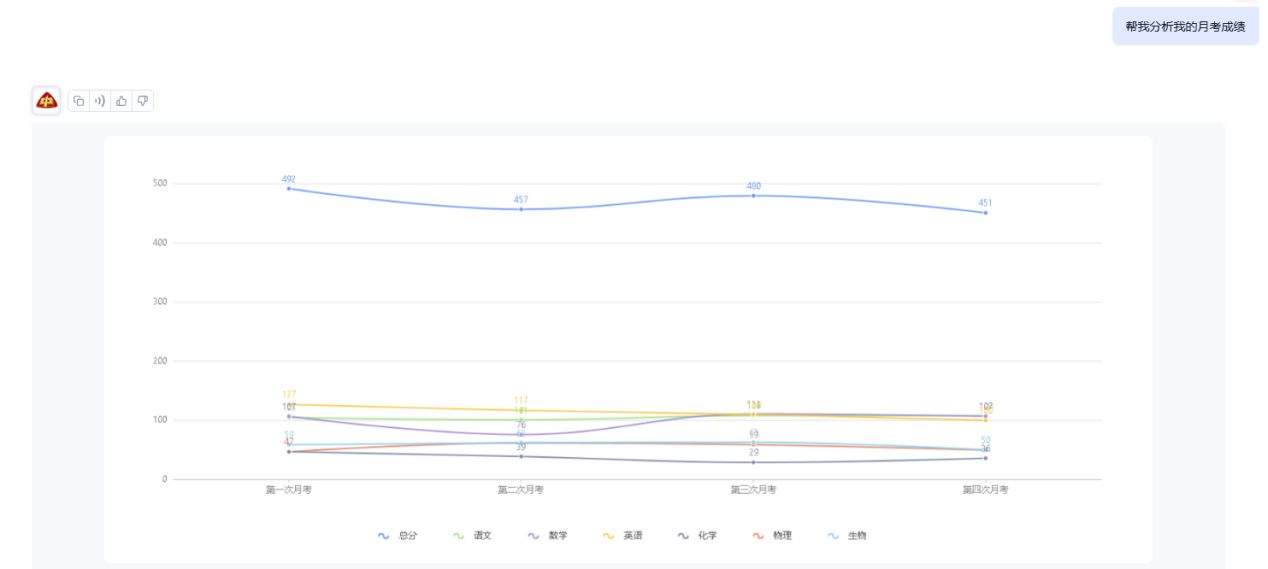Click the 492 total score data point
The height and width of the screenshot is (569, 1268).
point(289,188)
